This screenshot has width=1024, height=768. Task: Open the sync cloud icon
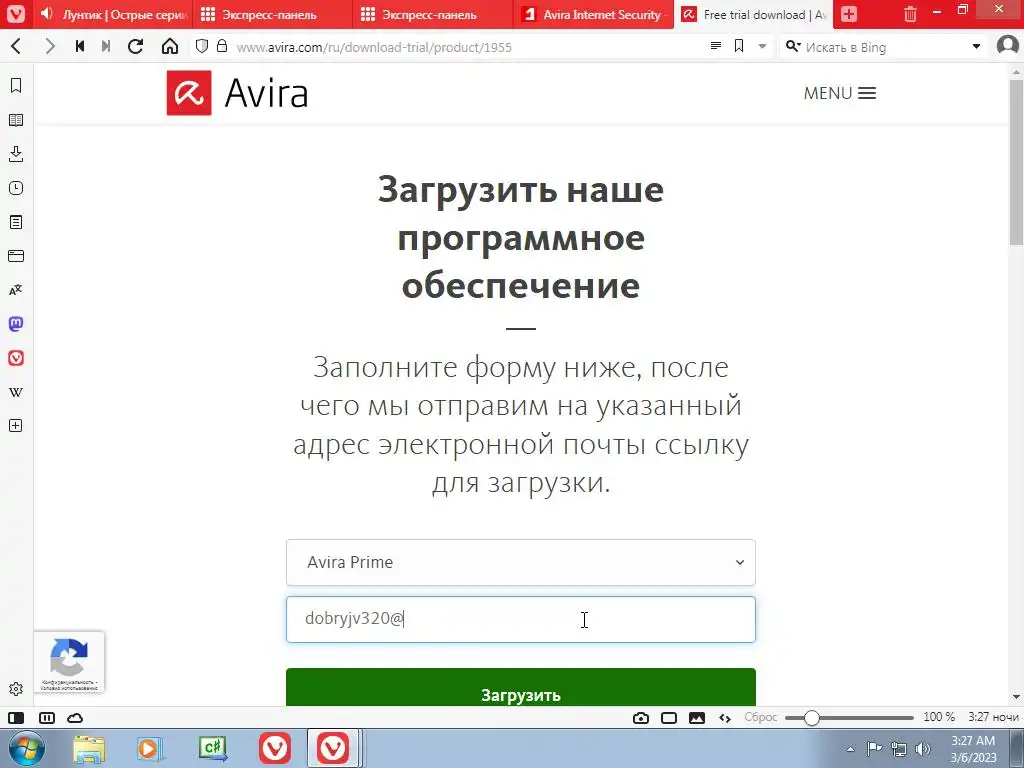pos(75,718)
